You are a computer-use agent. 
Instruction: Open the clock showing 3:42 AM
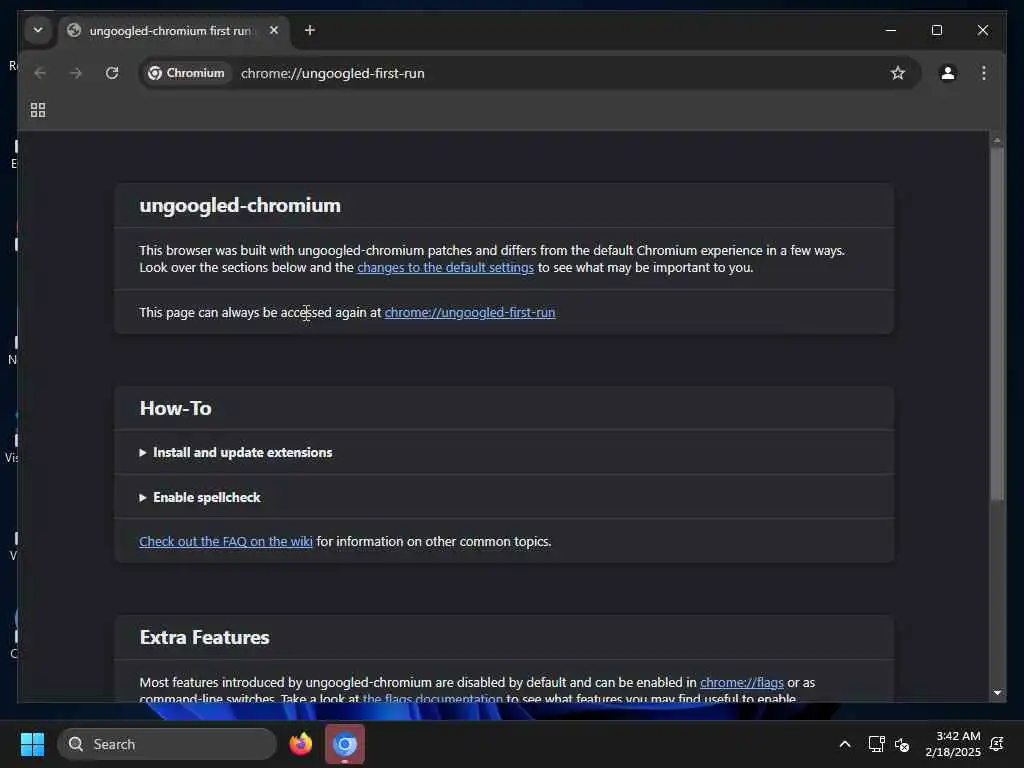click(x=953, y=744)
